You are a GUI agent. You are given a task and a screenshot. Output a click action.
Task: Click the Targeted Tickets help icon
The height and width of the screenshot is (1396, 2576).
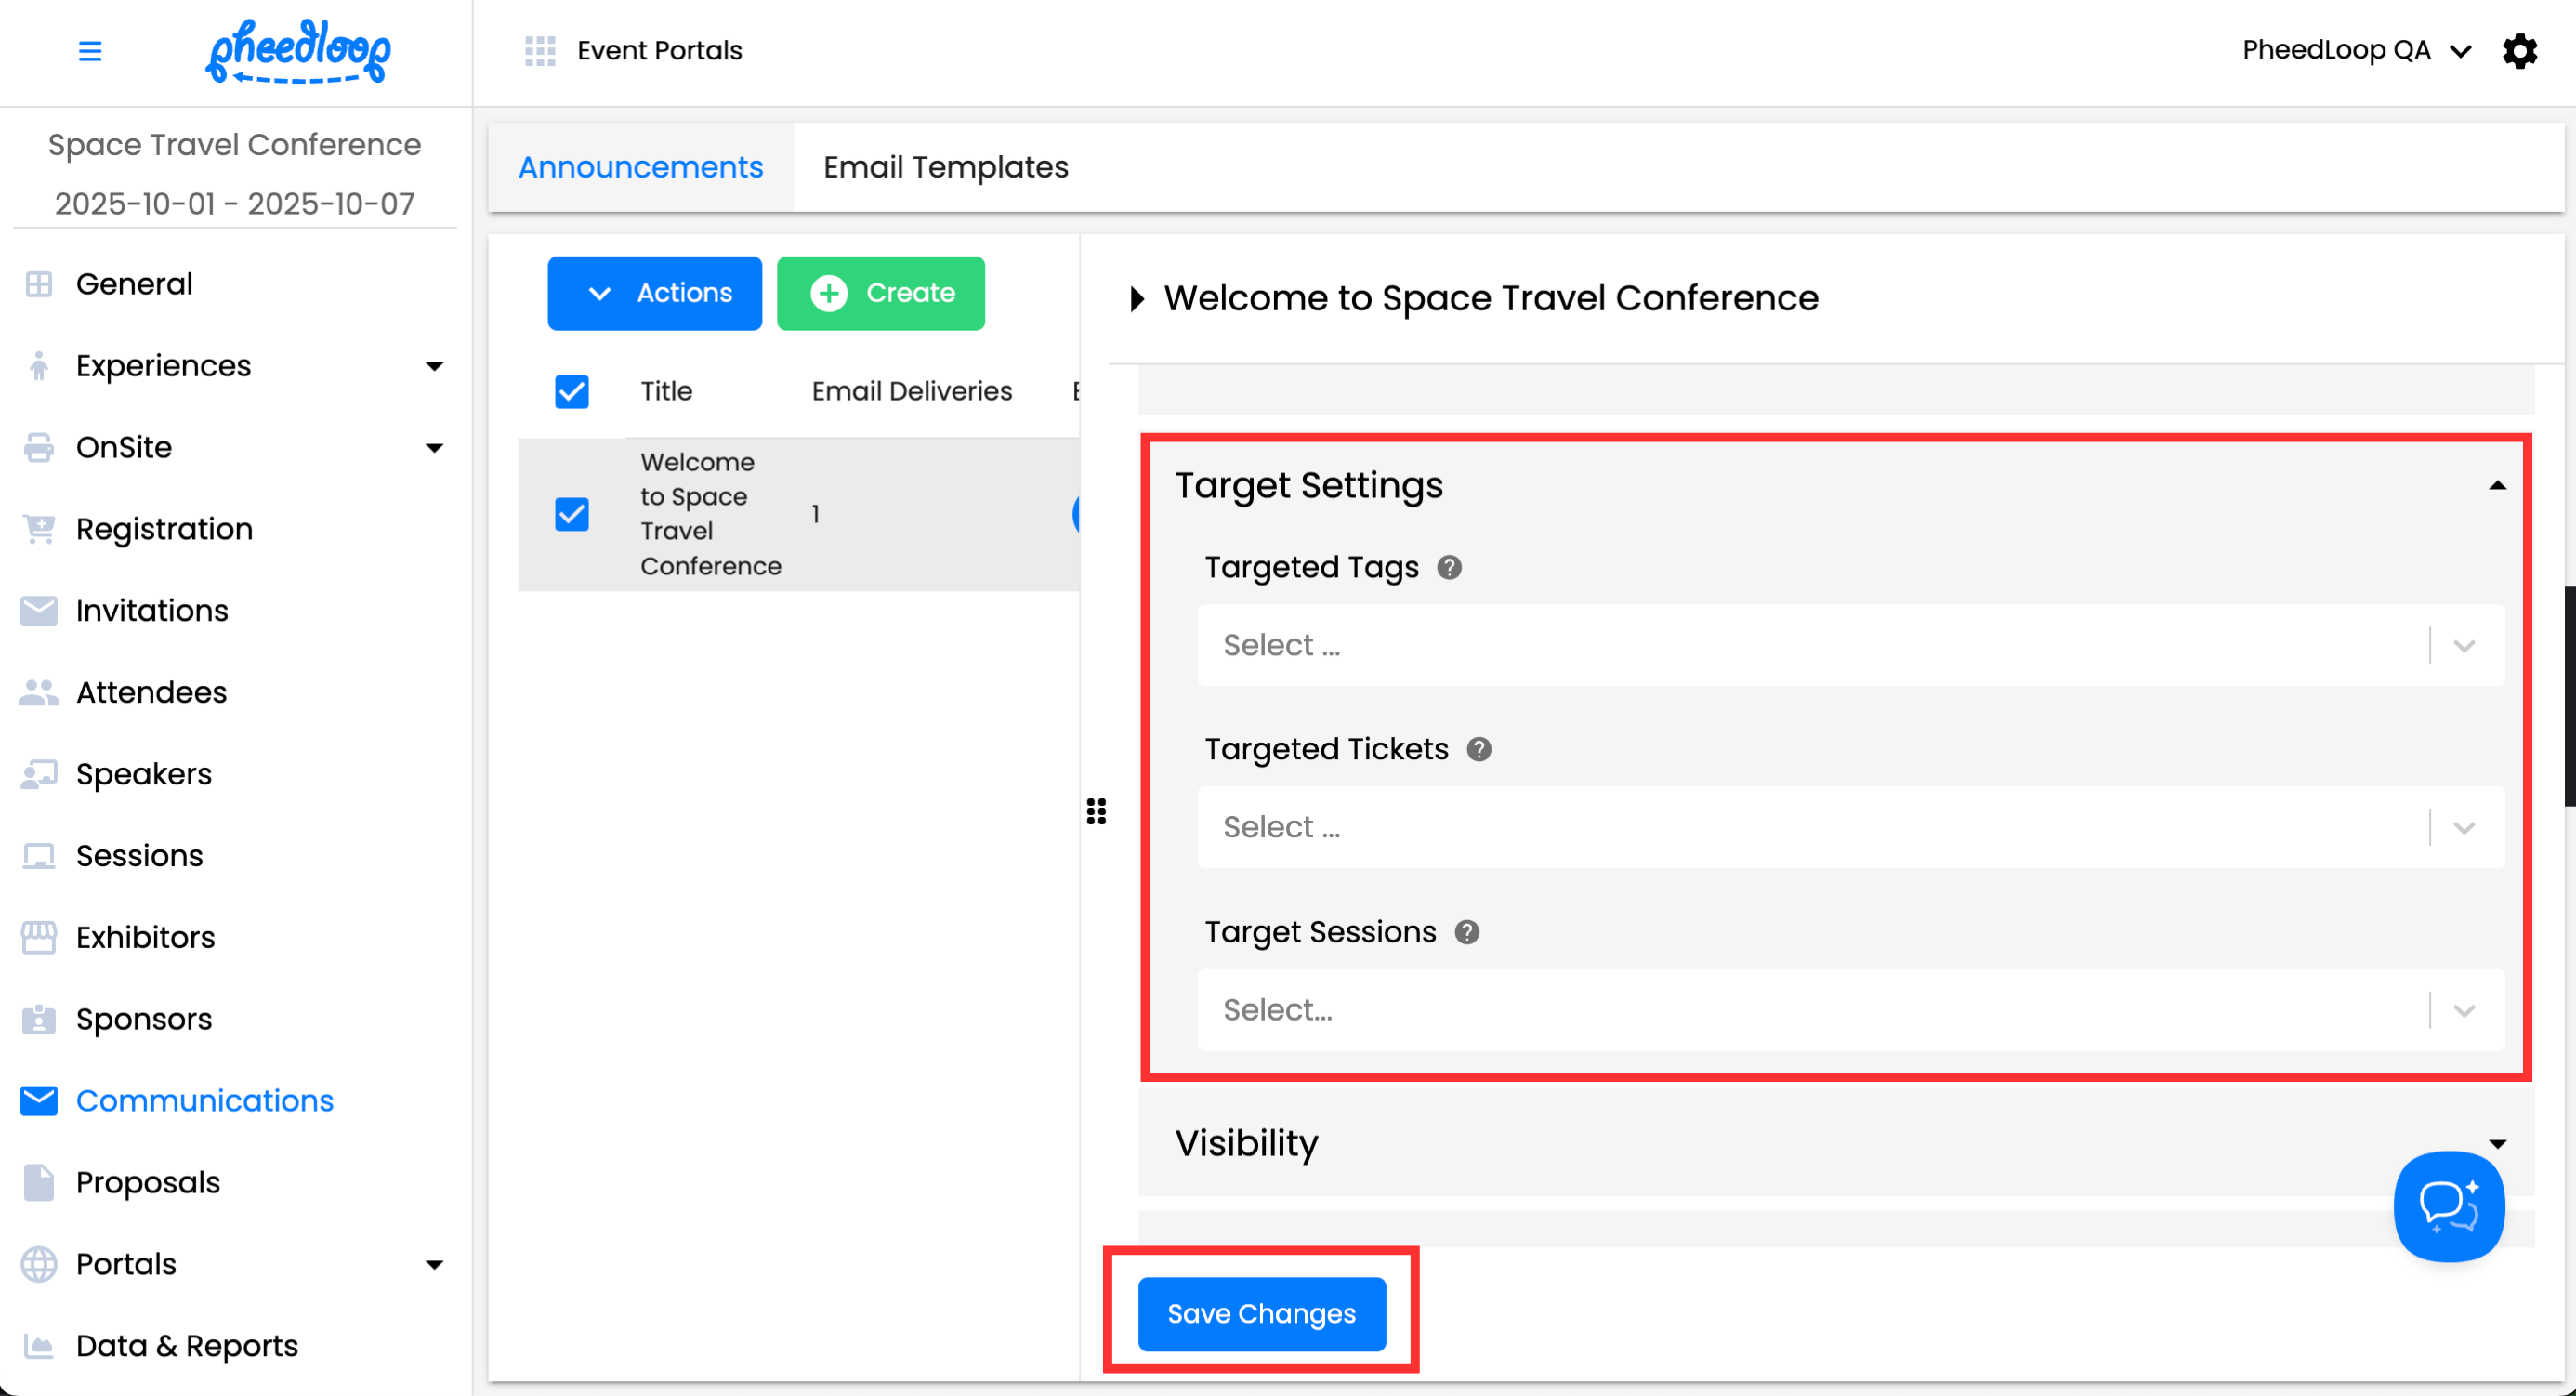pos(1479,749)
